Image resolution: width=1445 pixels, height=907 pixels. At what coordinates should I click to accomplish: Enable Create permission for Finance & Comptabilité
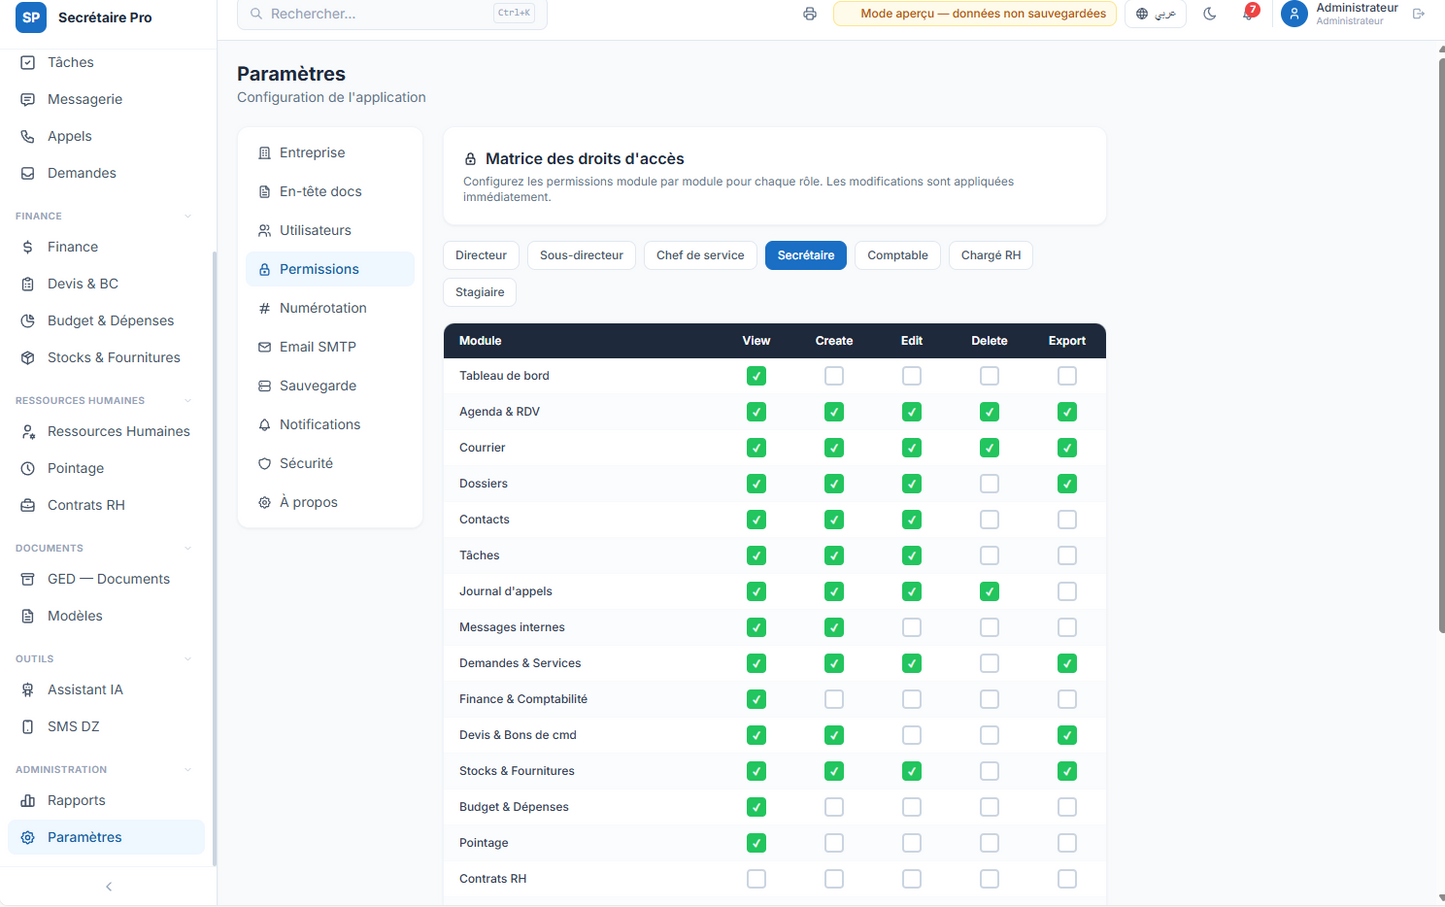coord(834,700)
